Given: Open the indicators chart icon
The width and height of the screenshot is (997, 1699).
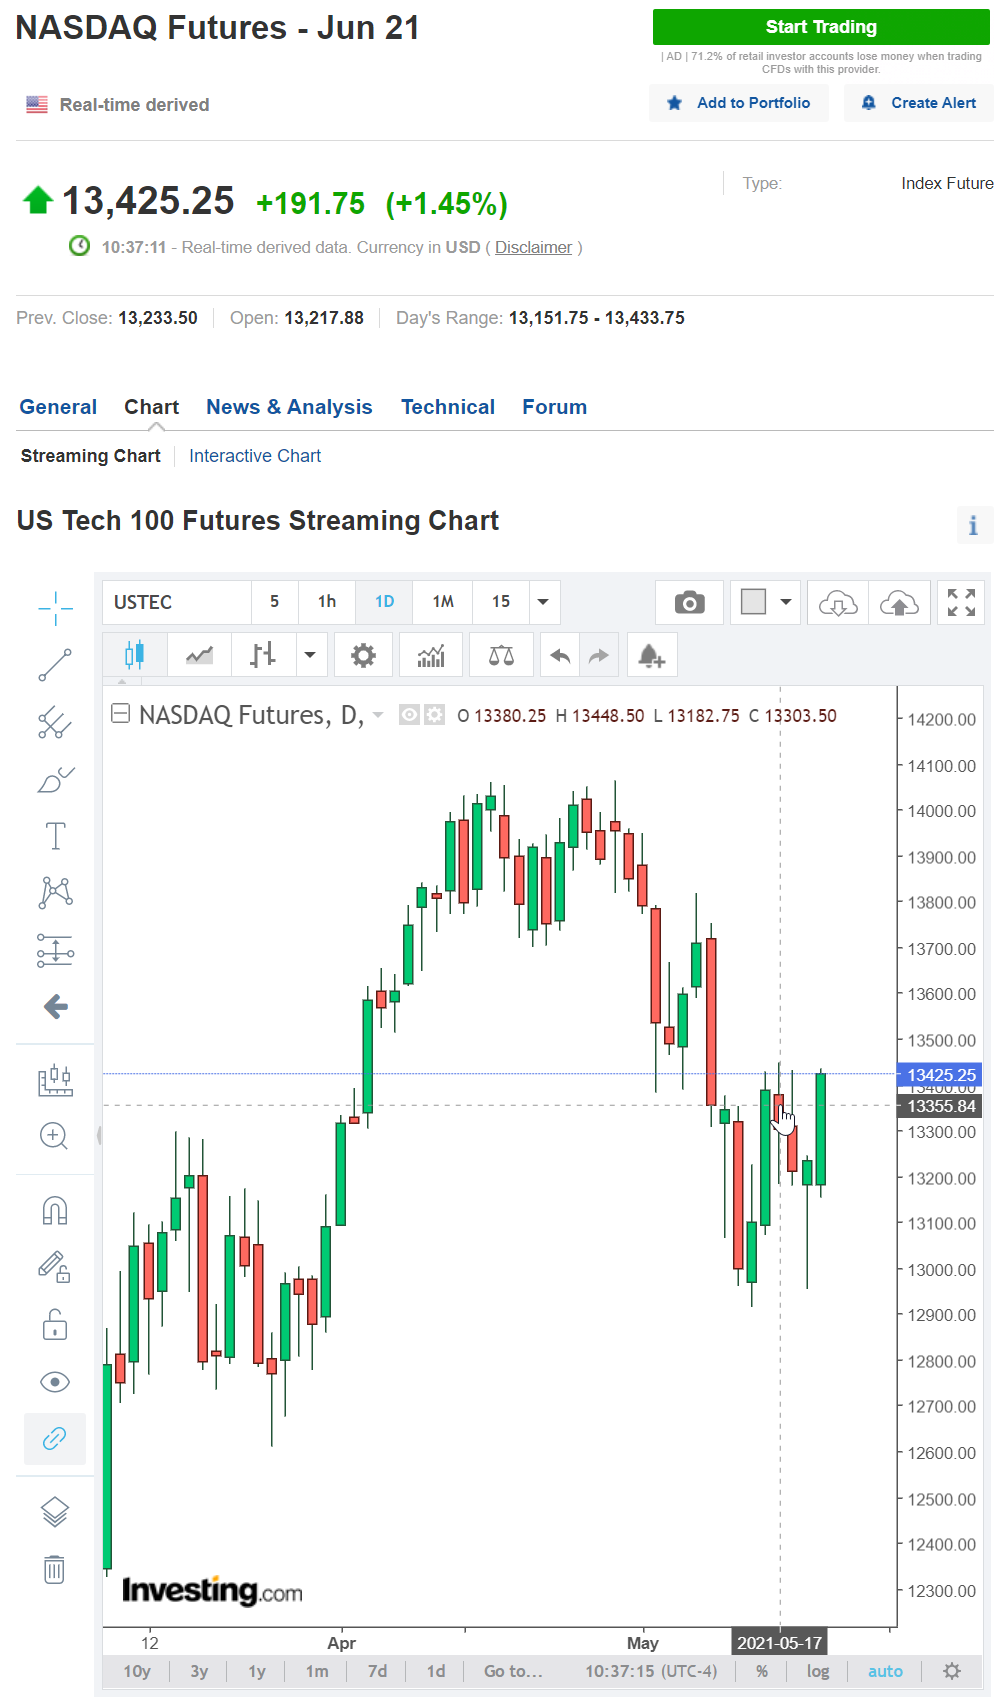Looking at the screenshot, I should (x=431, y=656).
